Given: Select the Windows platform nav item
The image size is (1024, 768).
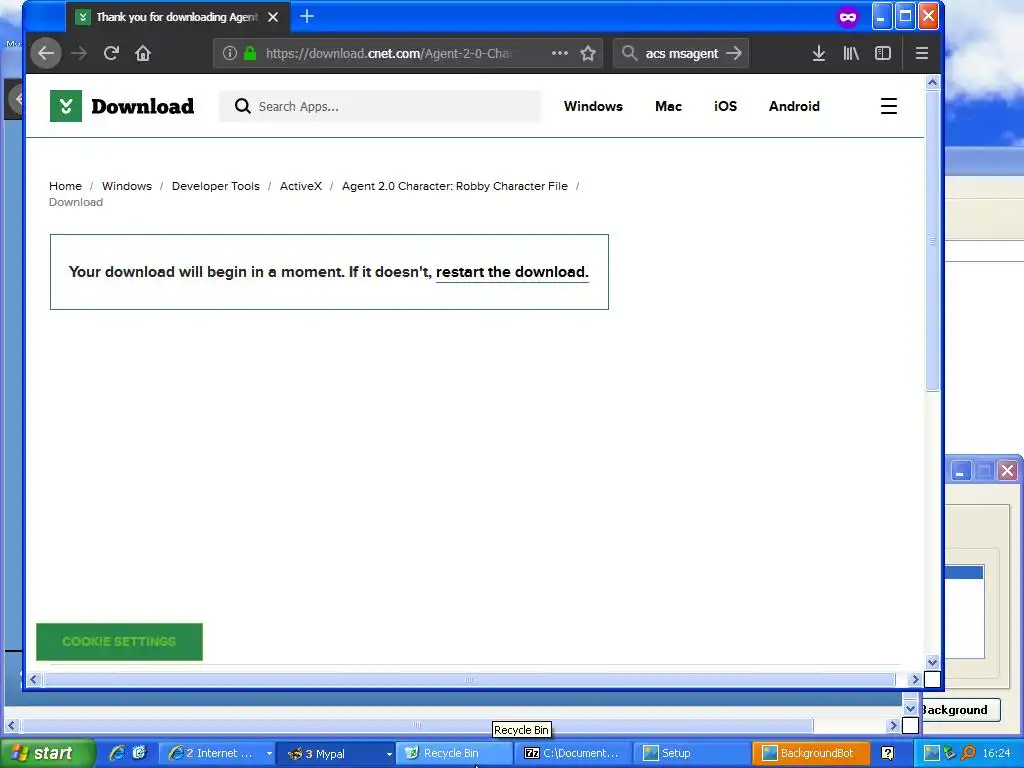Looking at the screenshot, I should 593,106.
